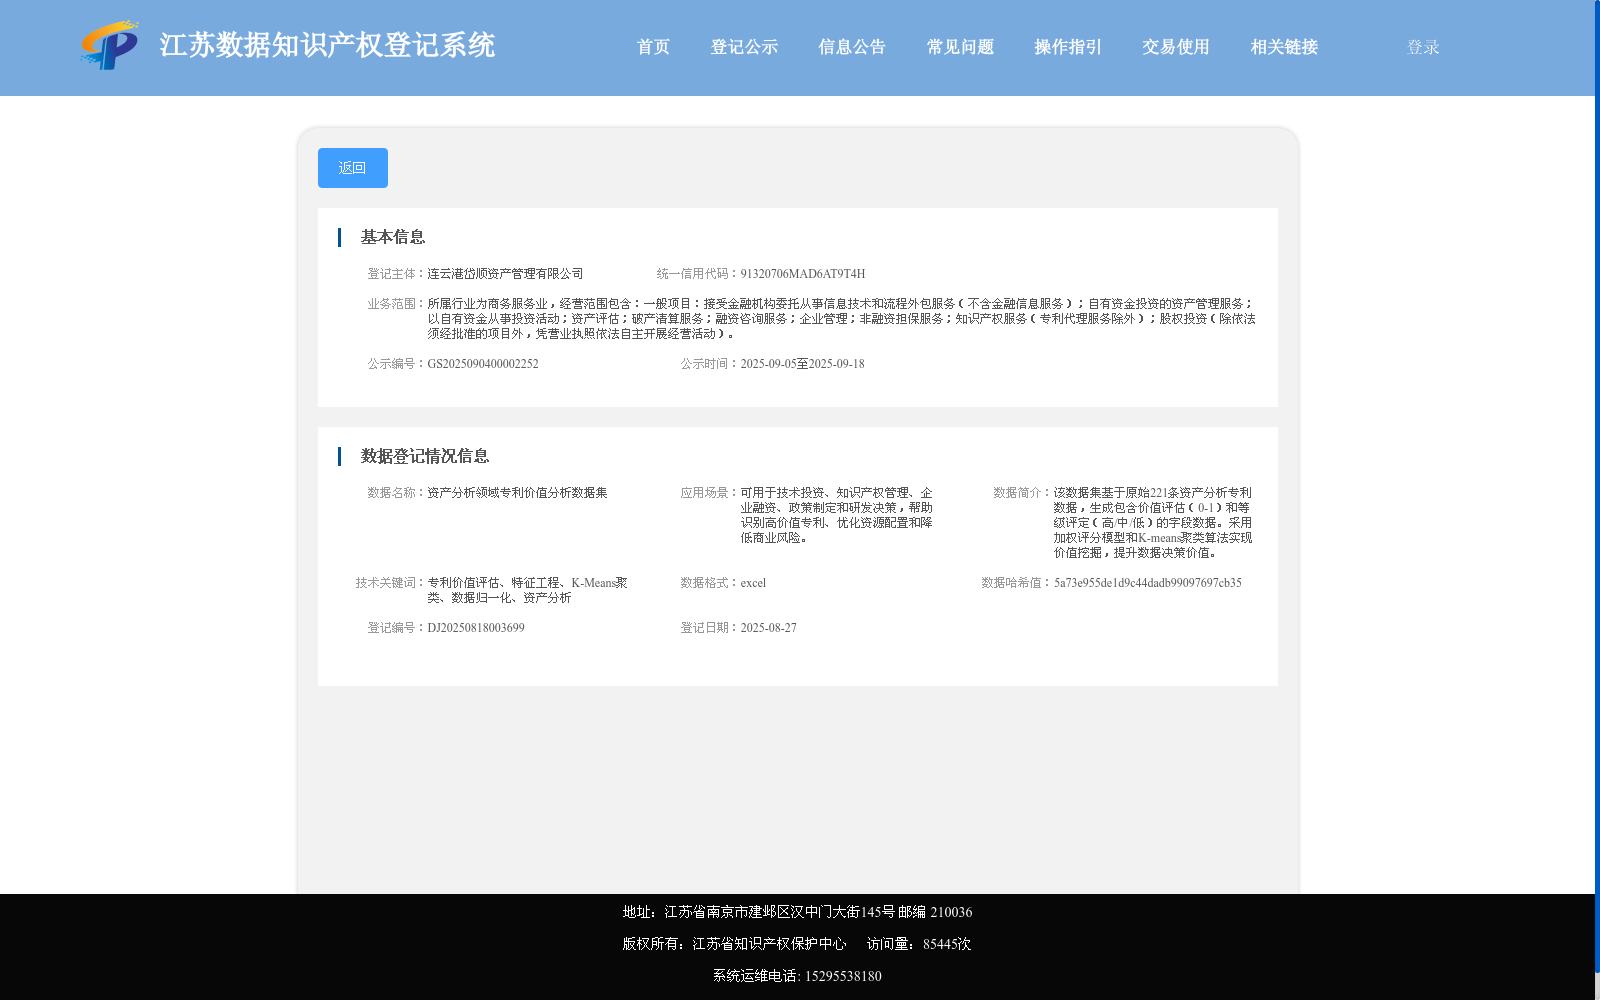The width and height of the screenshot is (1600, 1000).
Task: Click the blue 返回 button
Action: 353,168
